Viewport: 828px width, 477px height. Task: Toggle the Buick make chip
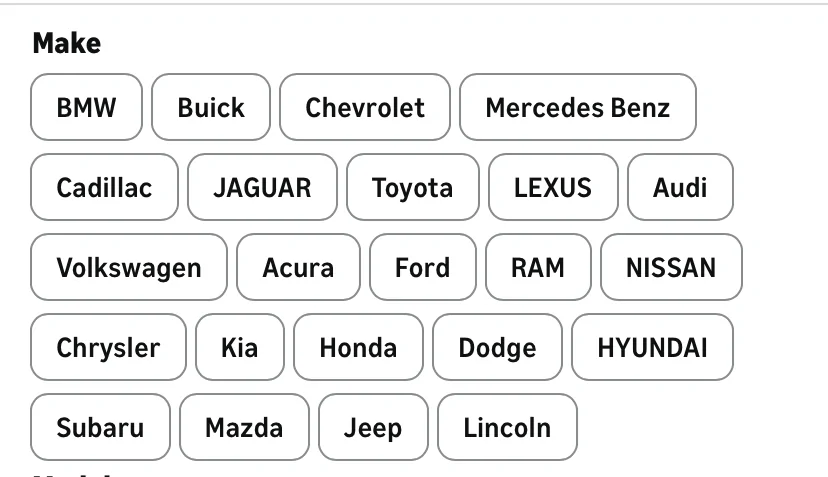(x=211, y=108)
